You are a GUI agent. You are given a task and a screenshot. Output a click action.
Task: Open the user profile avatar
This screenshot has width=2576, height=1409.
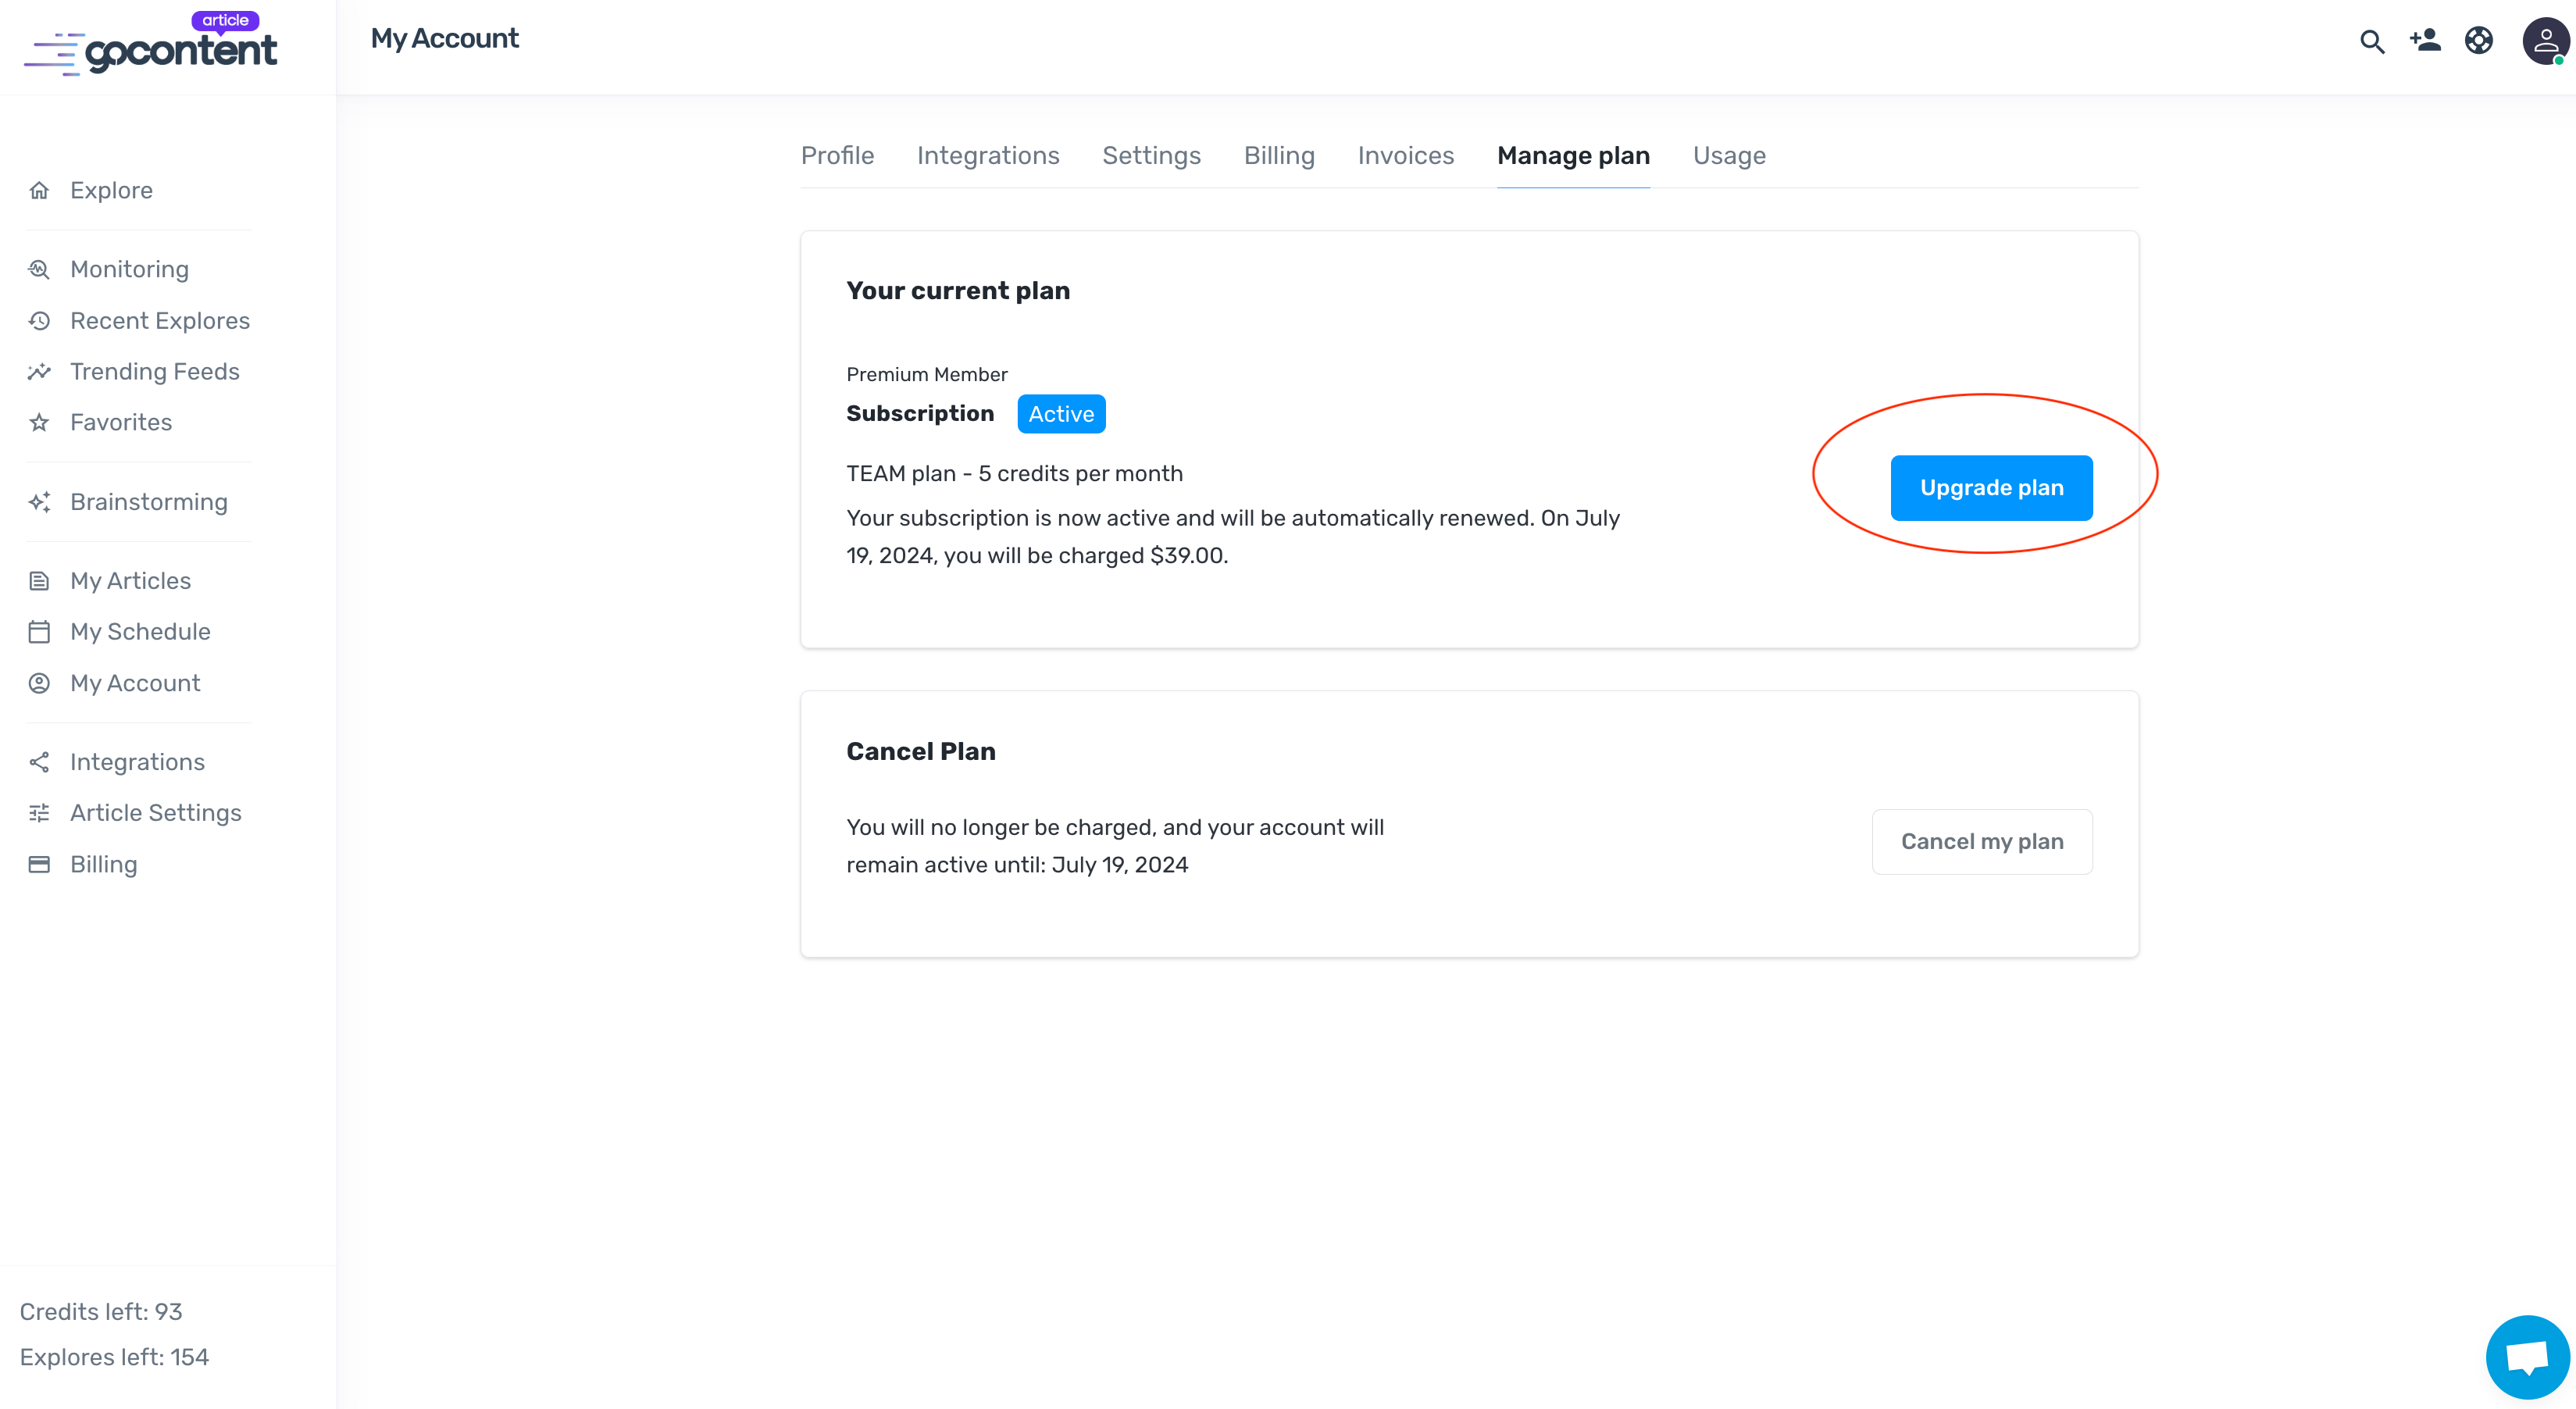(x=2545, y=41)
